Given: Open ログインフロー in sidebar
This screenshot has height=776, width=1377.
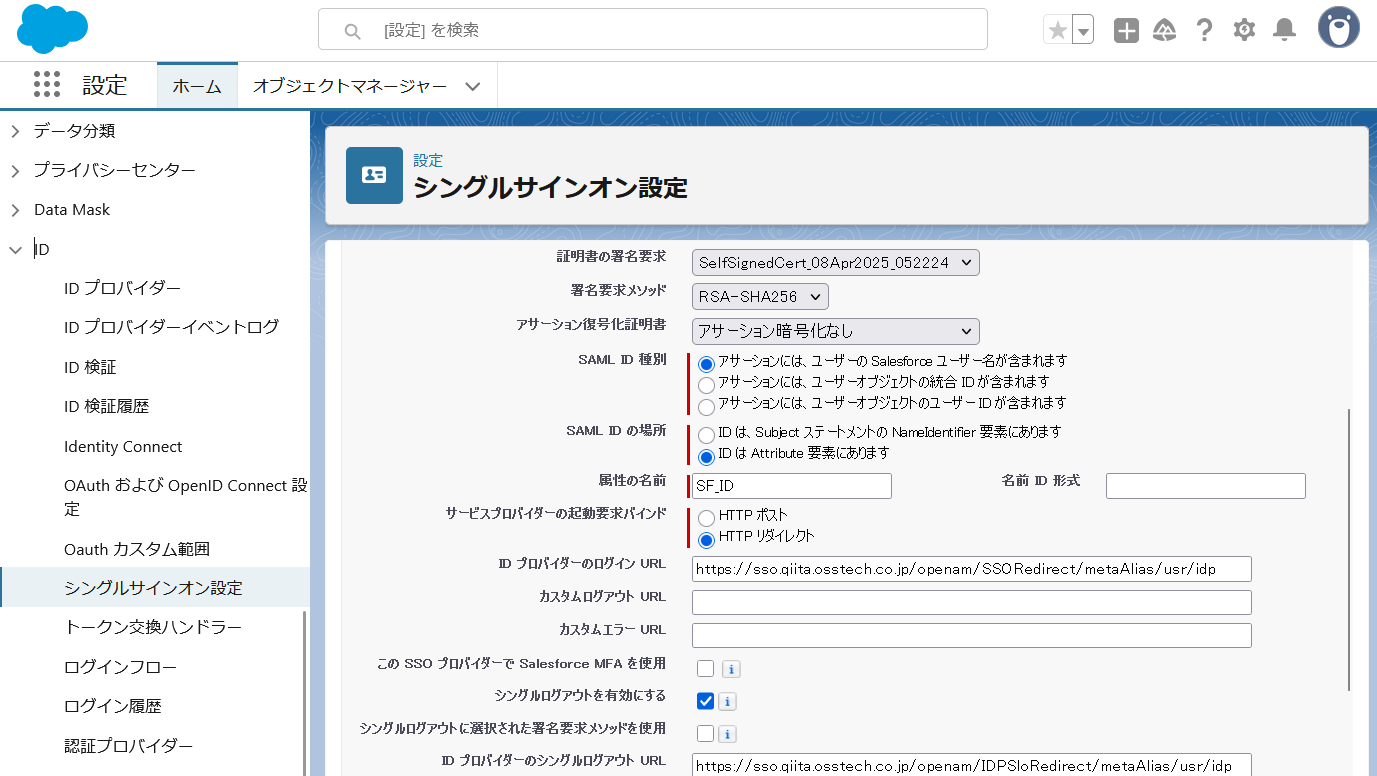Looking at the screenshot, I should click(x=120, y=667).
